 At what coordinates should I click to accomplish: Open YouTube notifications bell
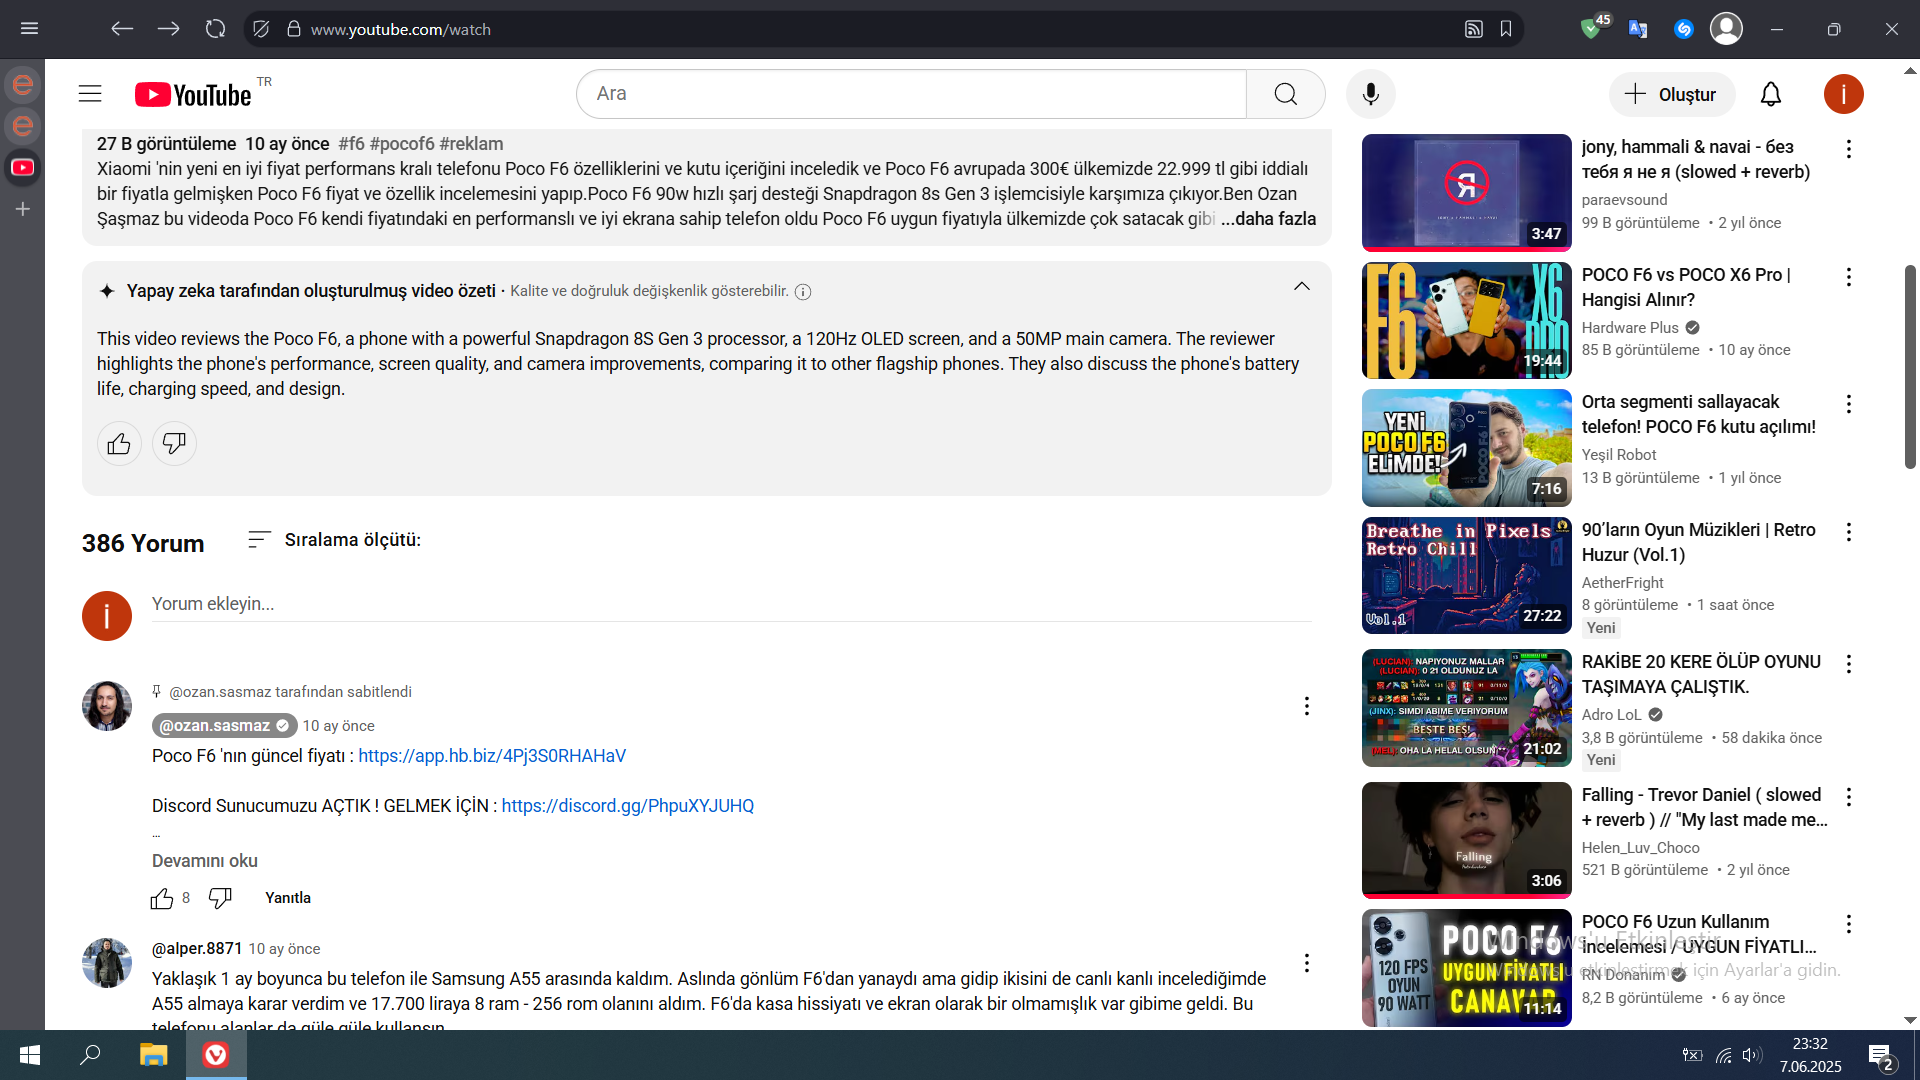click(x=1771, y=94)
